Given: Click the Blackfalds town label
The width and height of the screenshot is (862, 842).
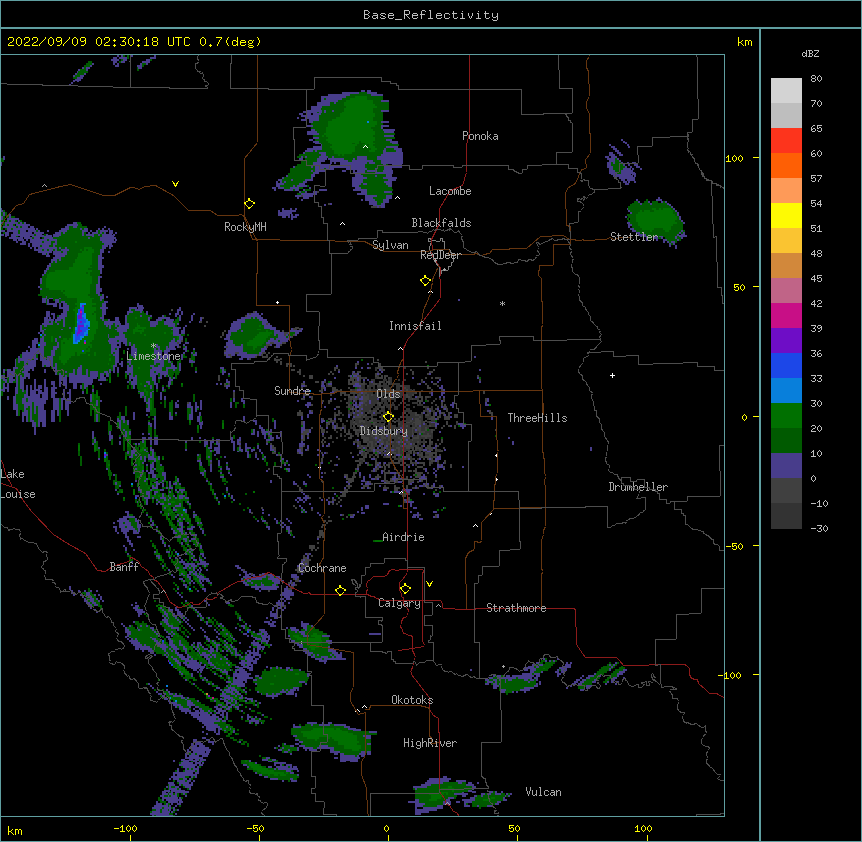Looking at the screenshot, I should [441, 223].
